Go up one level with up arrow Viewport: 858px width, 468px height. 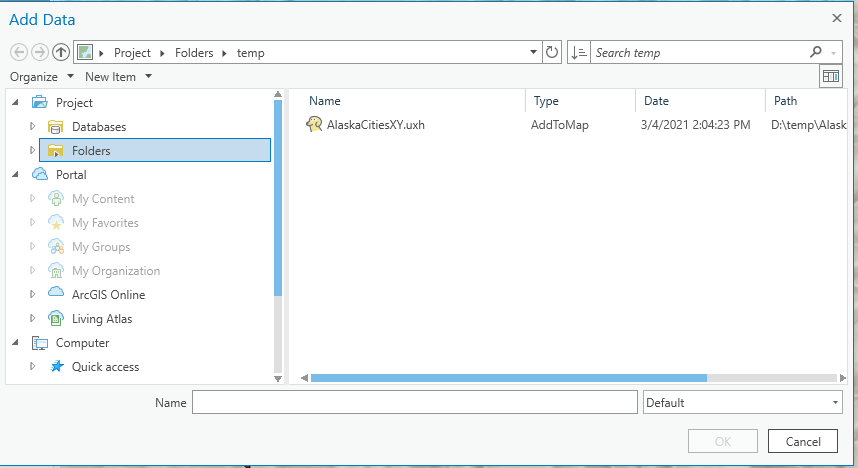61,53
